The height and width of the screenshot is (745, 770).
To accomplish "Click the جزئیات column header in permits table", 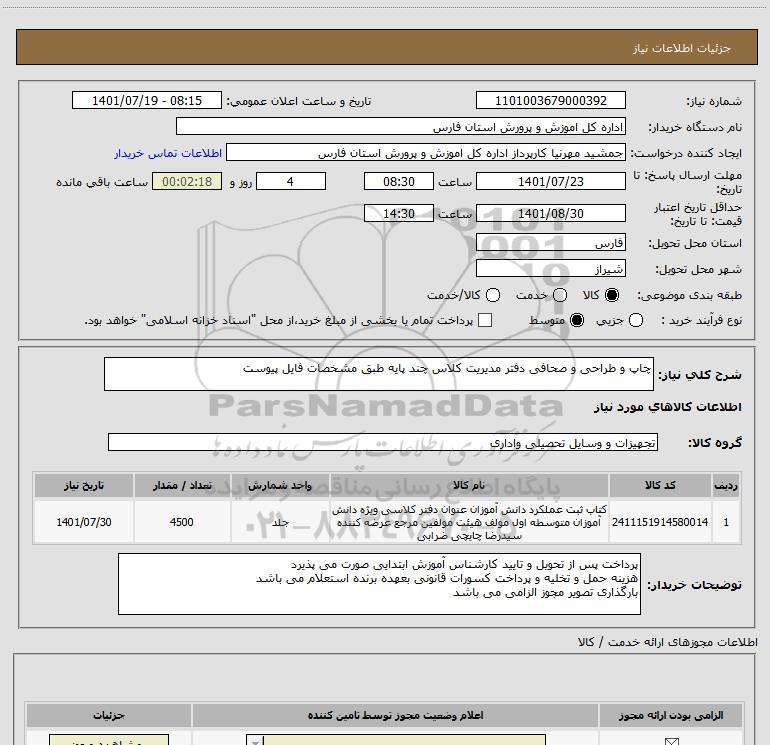I will [x=109, y=715].
